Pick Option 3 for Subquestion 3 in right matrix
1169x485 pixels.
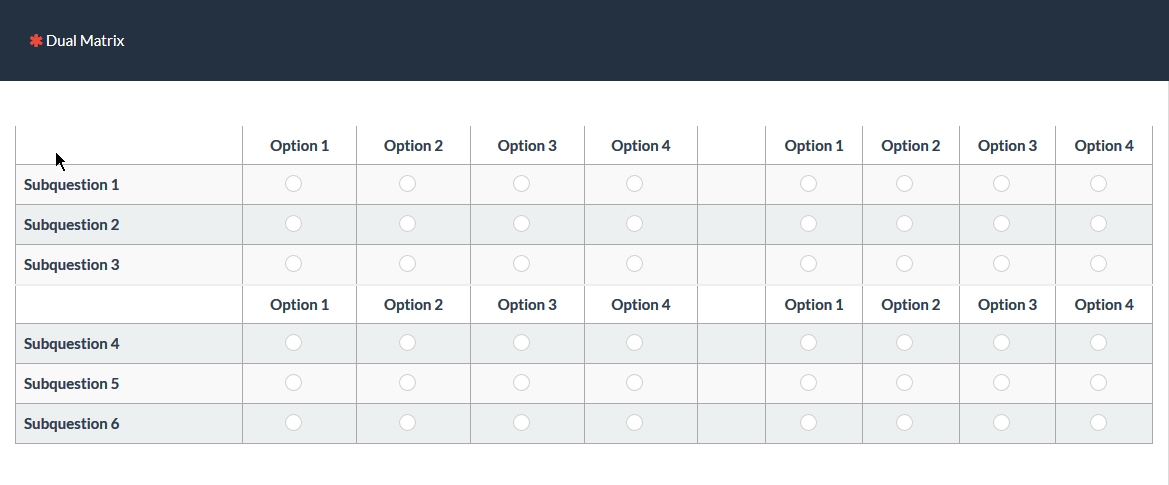click(x=1001, y=263)
